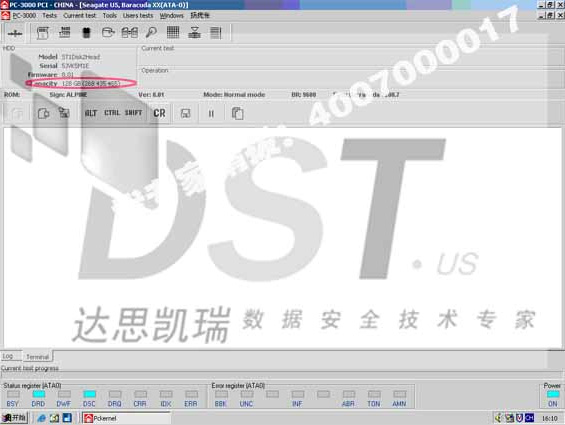This screenshot has width=565, height=425.
Task: Toggle the ALT key button
Action: tap(90, 113)
